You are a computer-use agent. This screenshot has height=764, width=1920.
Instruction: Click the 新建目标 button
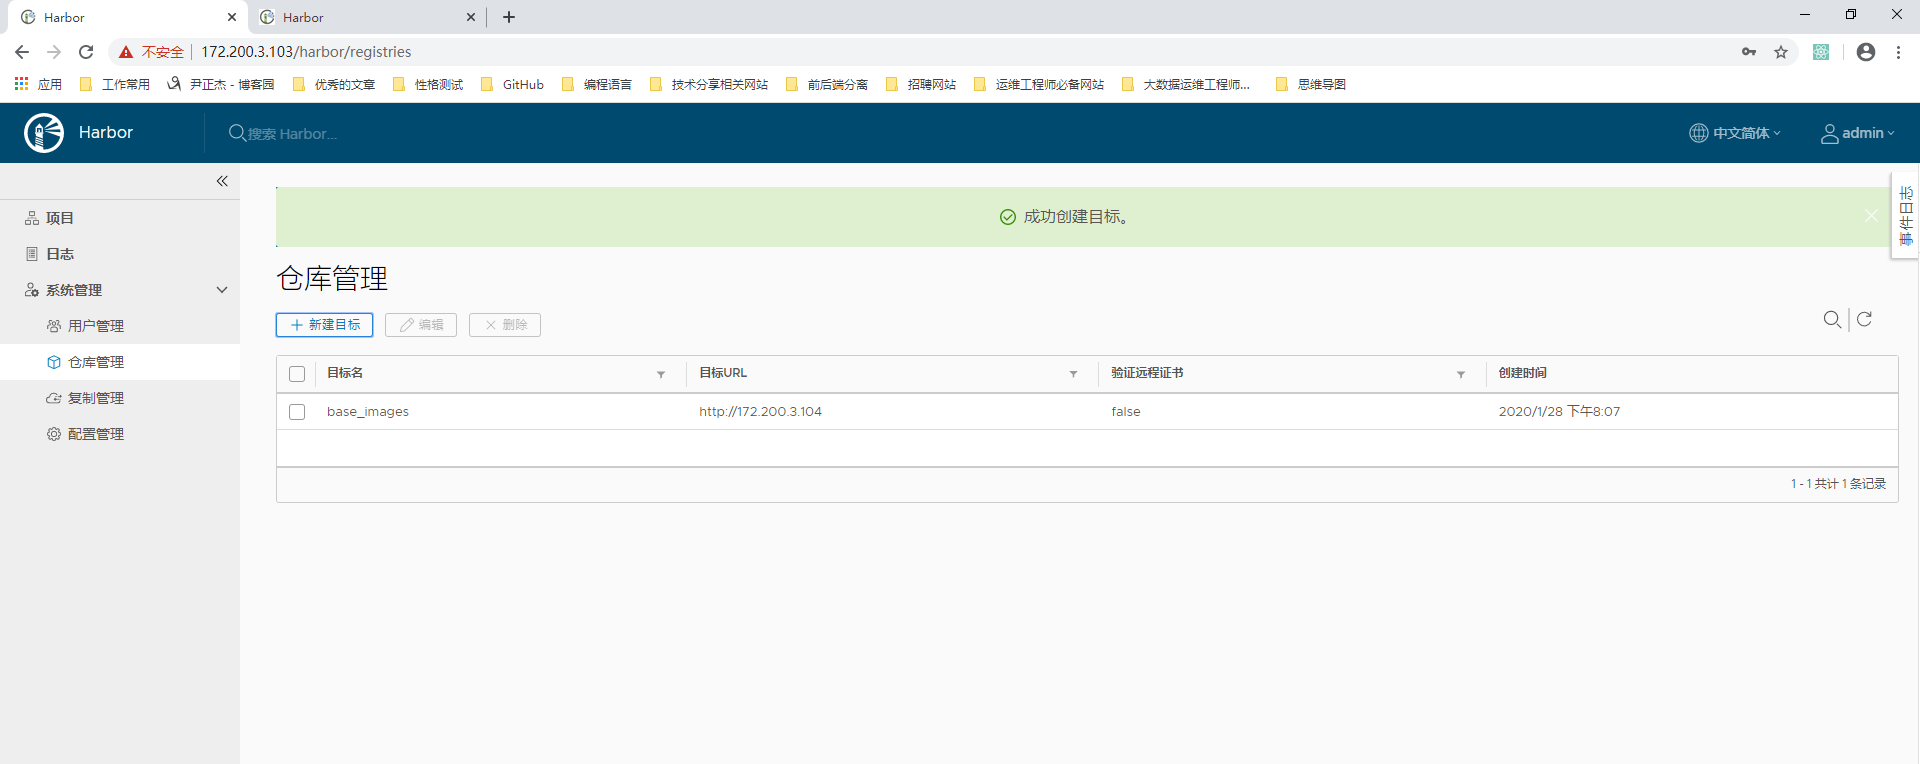[x=324, y=325]
